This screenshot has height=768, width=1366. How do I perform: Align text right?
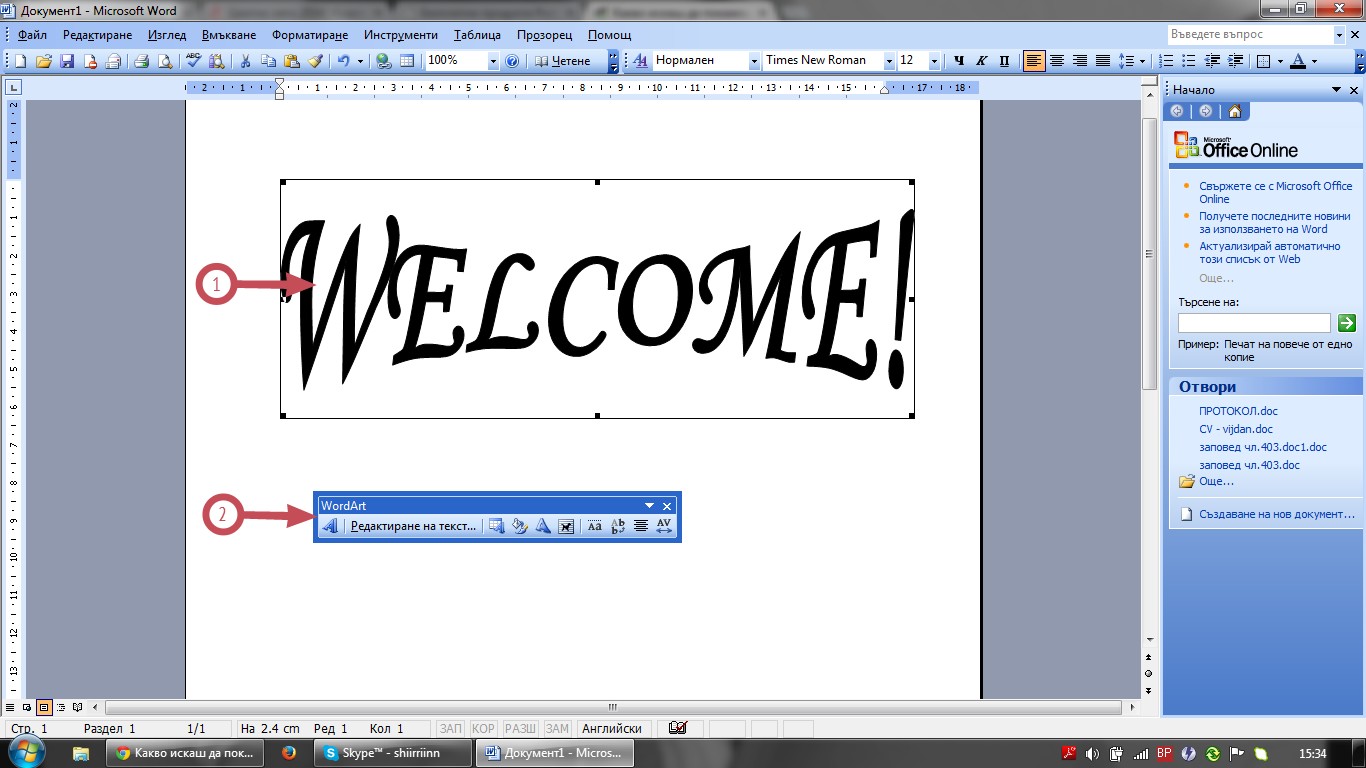1080,61
